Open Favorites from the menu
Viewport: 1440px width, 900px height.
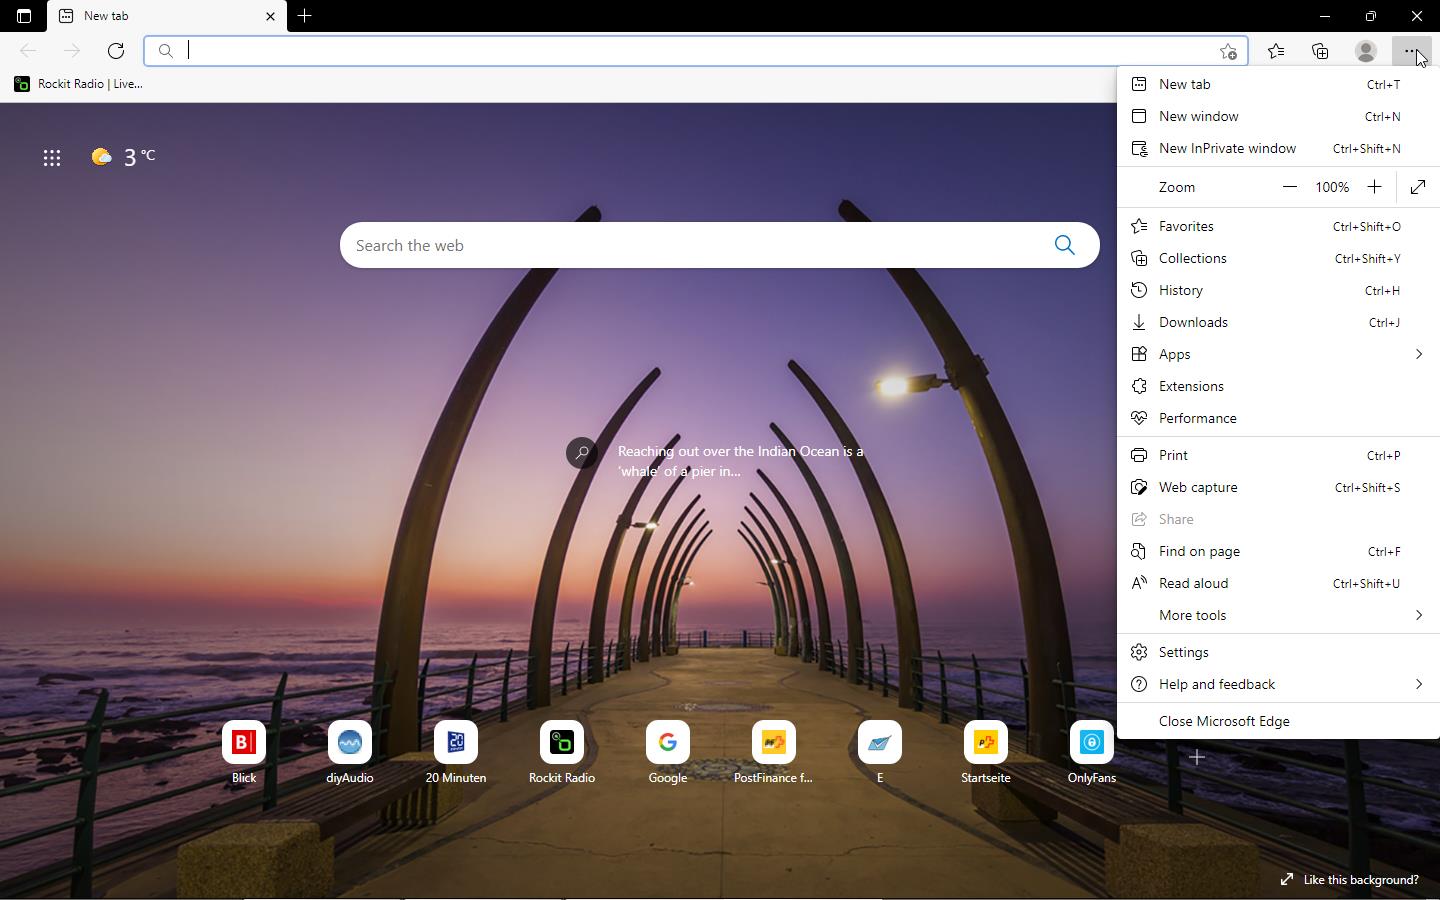[x=1278, y=226]
